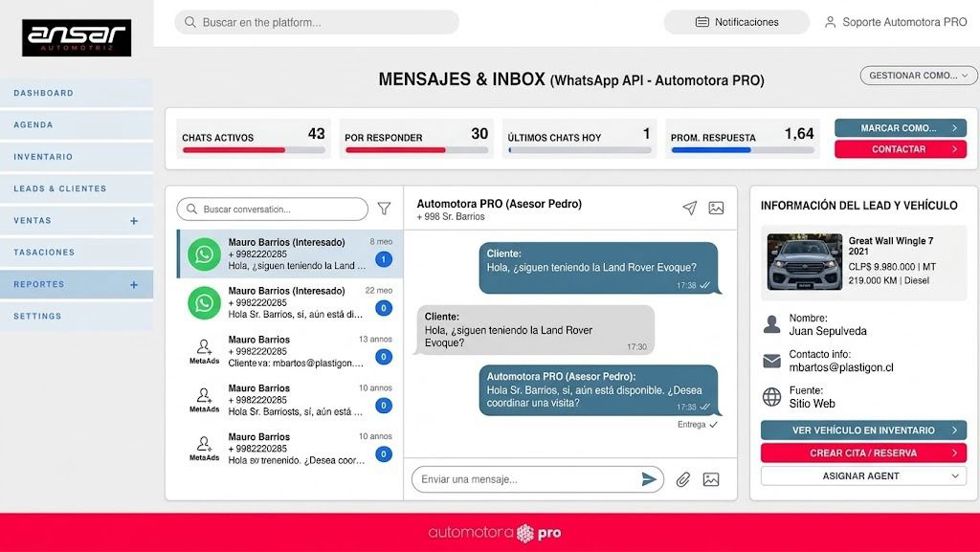Click the Entrega delivered checkmark
This screenshot has height=552, width=980.
[714, 424]
